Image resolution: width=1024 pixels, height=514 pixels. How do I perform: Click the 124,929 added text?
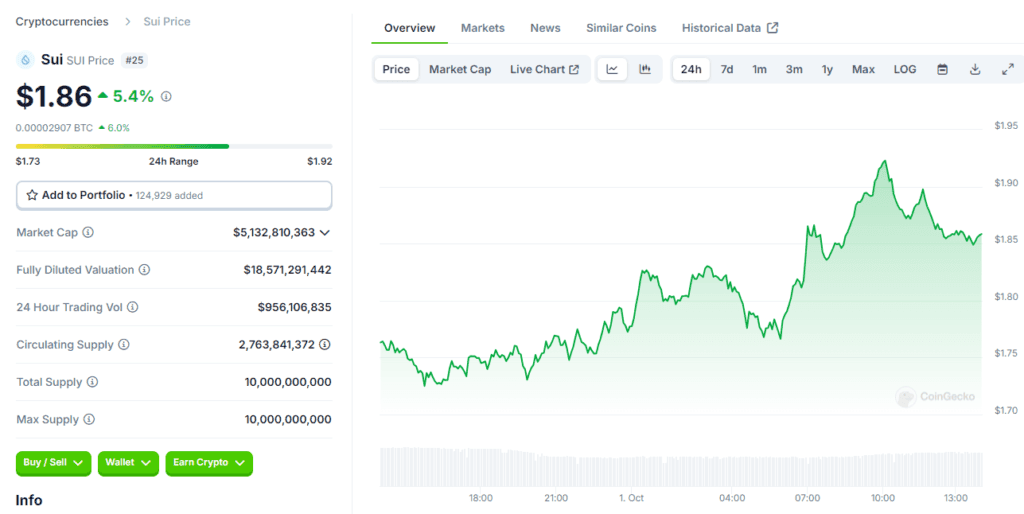pos(169,195)
